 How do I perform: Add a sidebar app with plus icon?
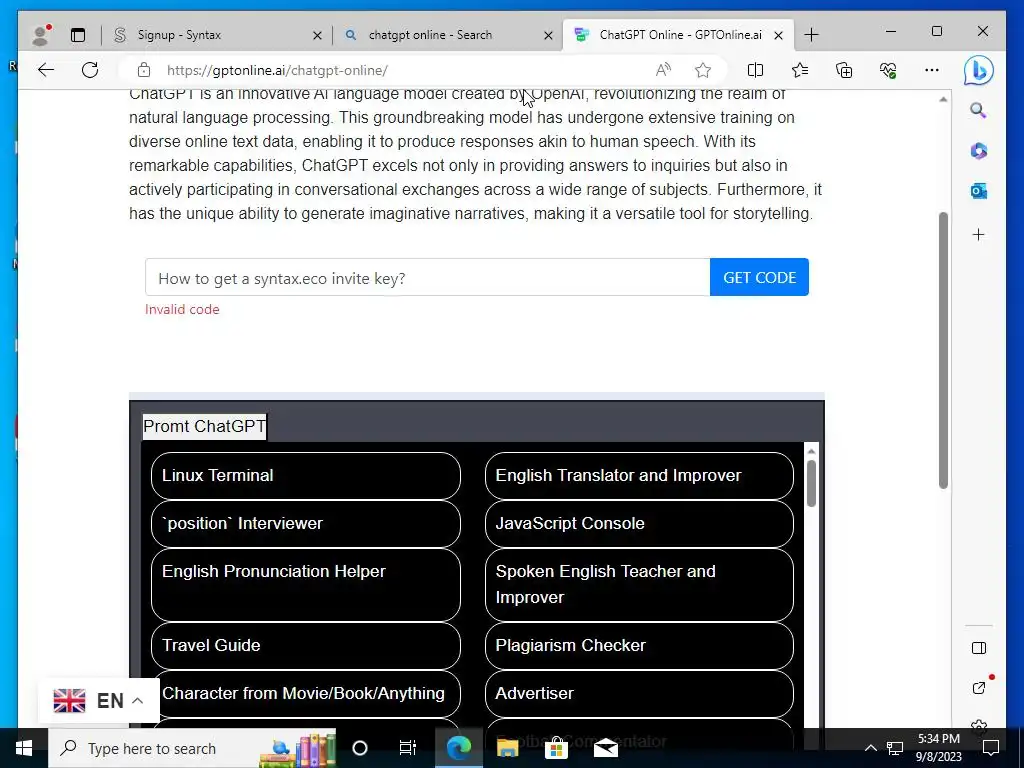(x=978, y=234)
